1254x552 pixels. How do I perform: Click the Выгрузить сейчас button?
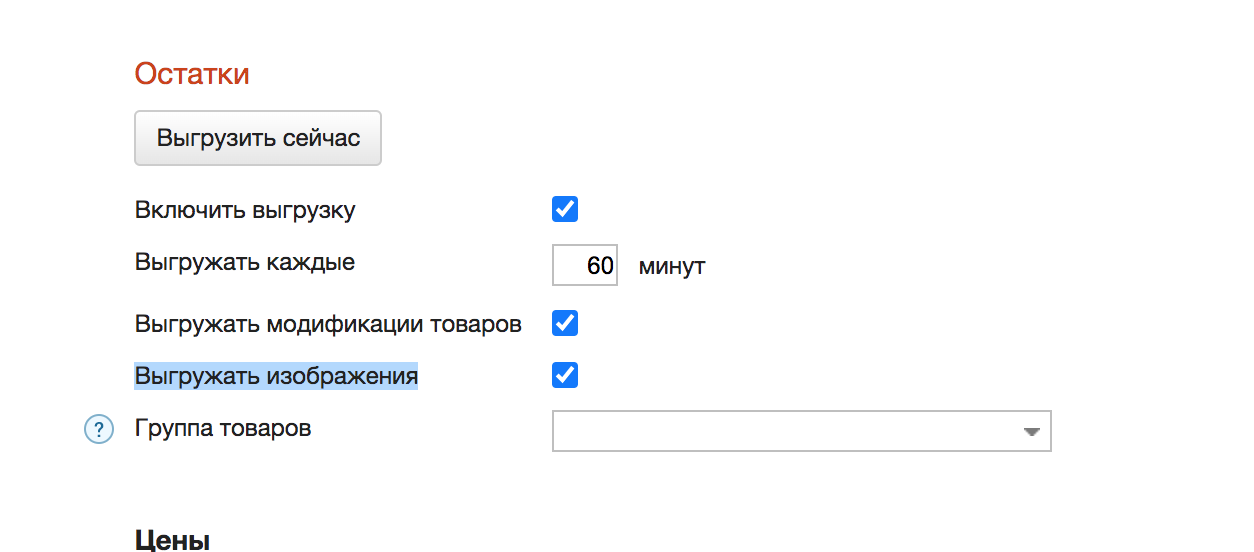coord(258,138)
